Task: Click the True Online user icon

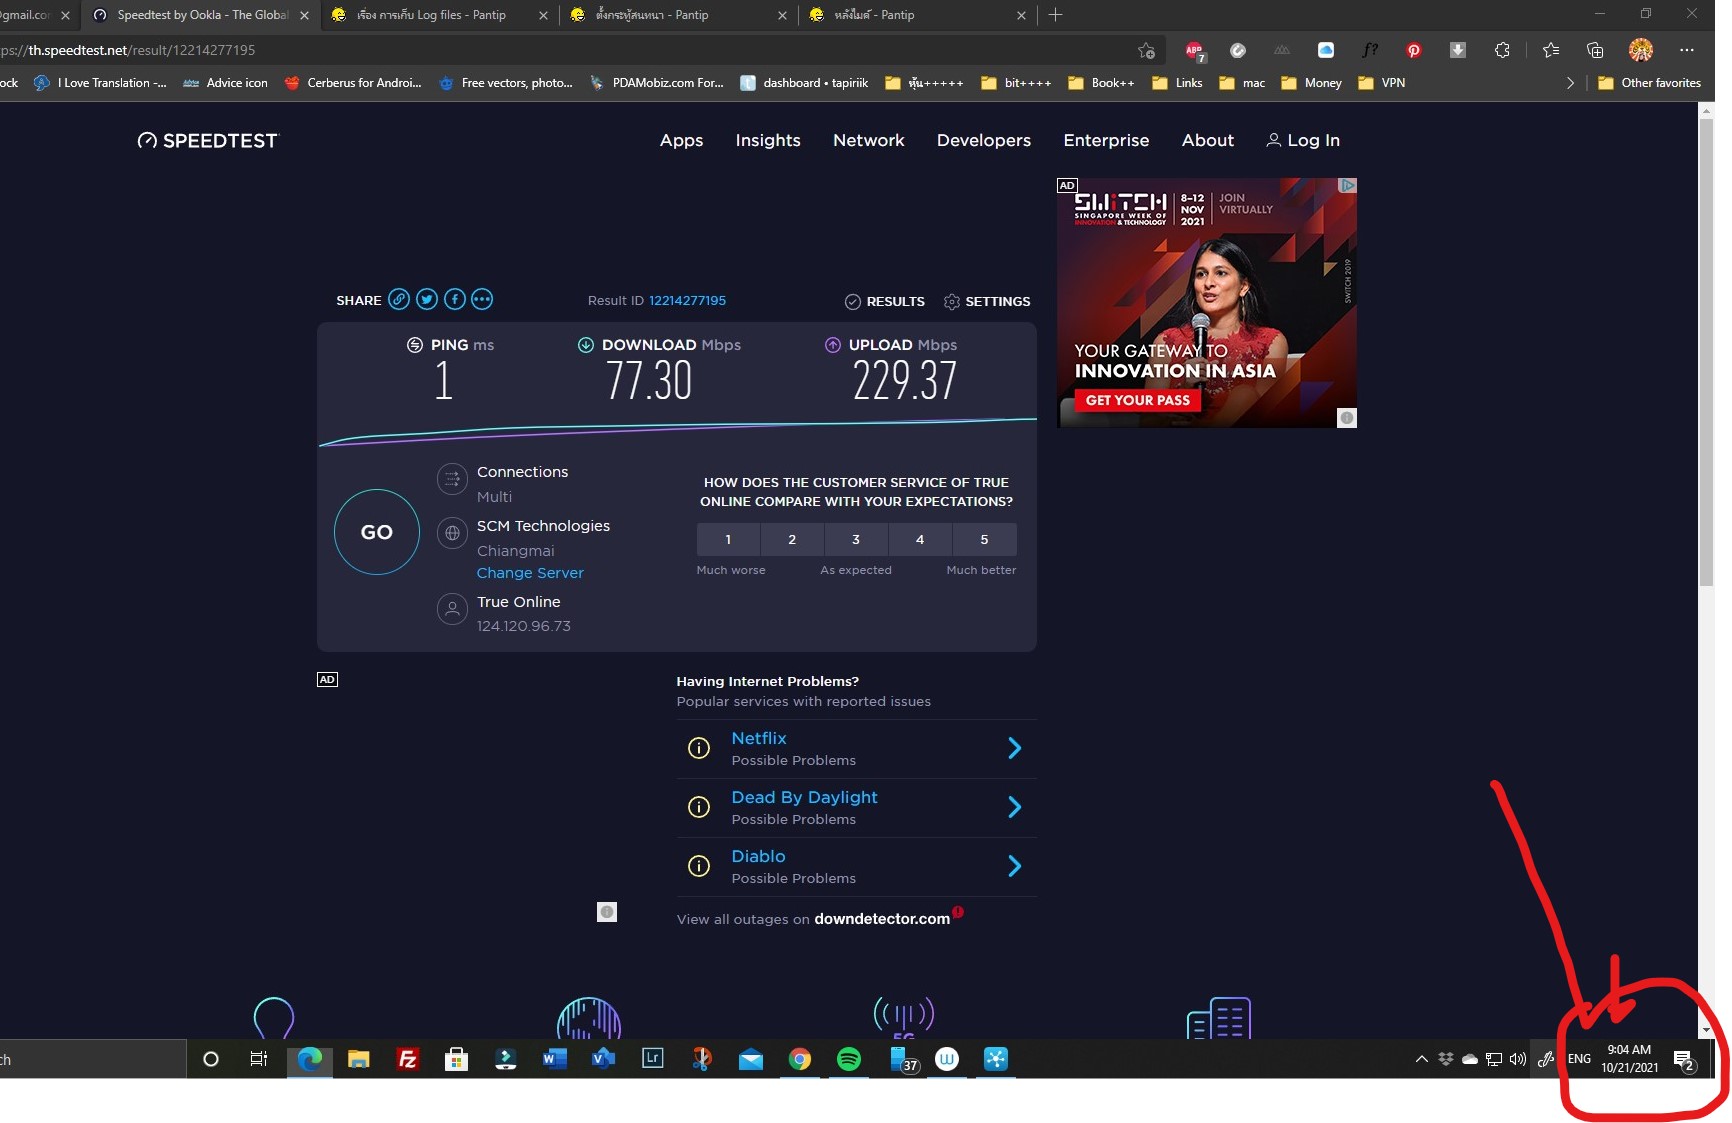Action: coord(452,609)
